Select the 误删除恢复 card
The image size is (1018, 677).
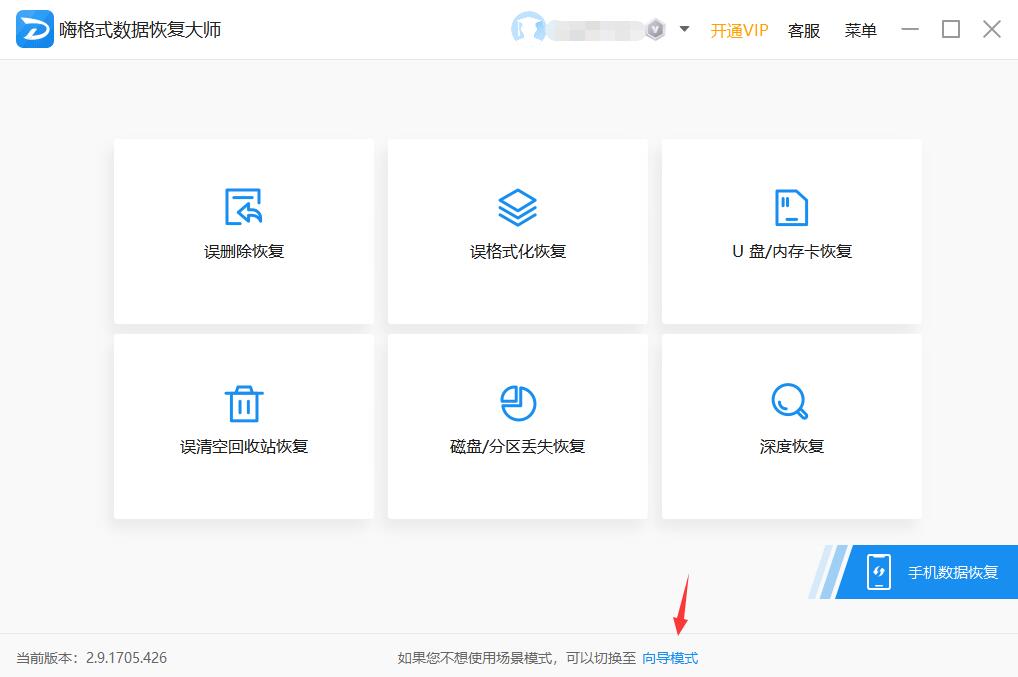pos(243,231)
